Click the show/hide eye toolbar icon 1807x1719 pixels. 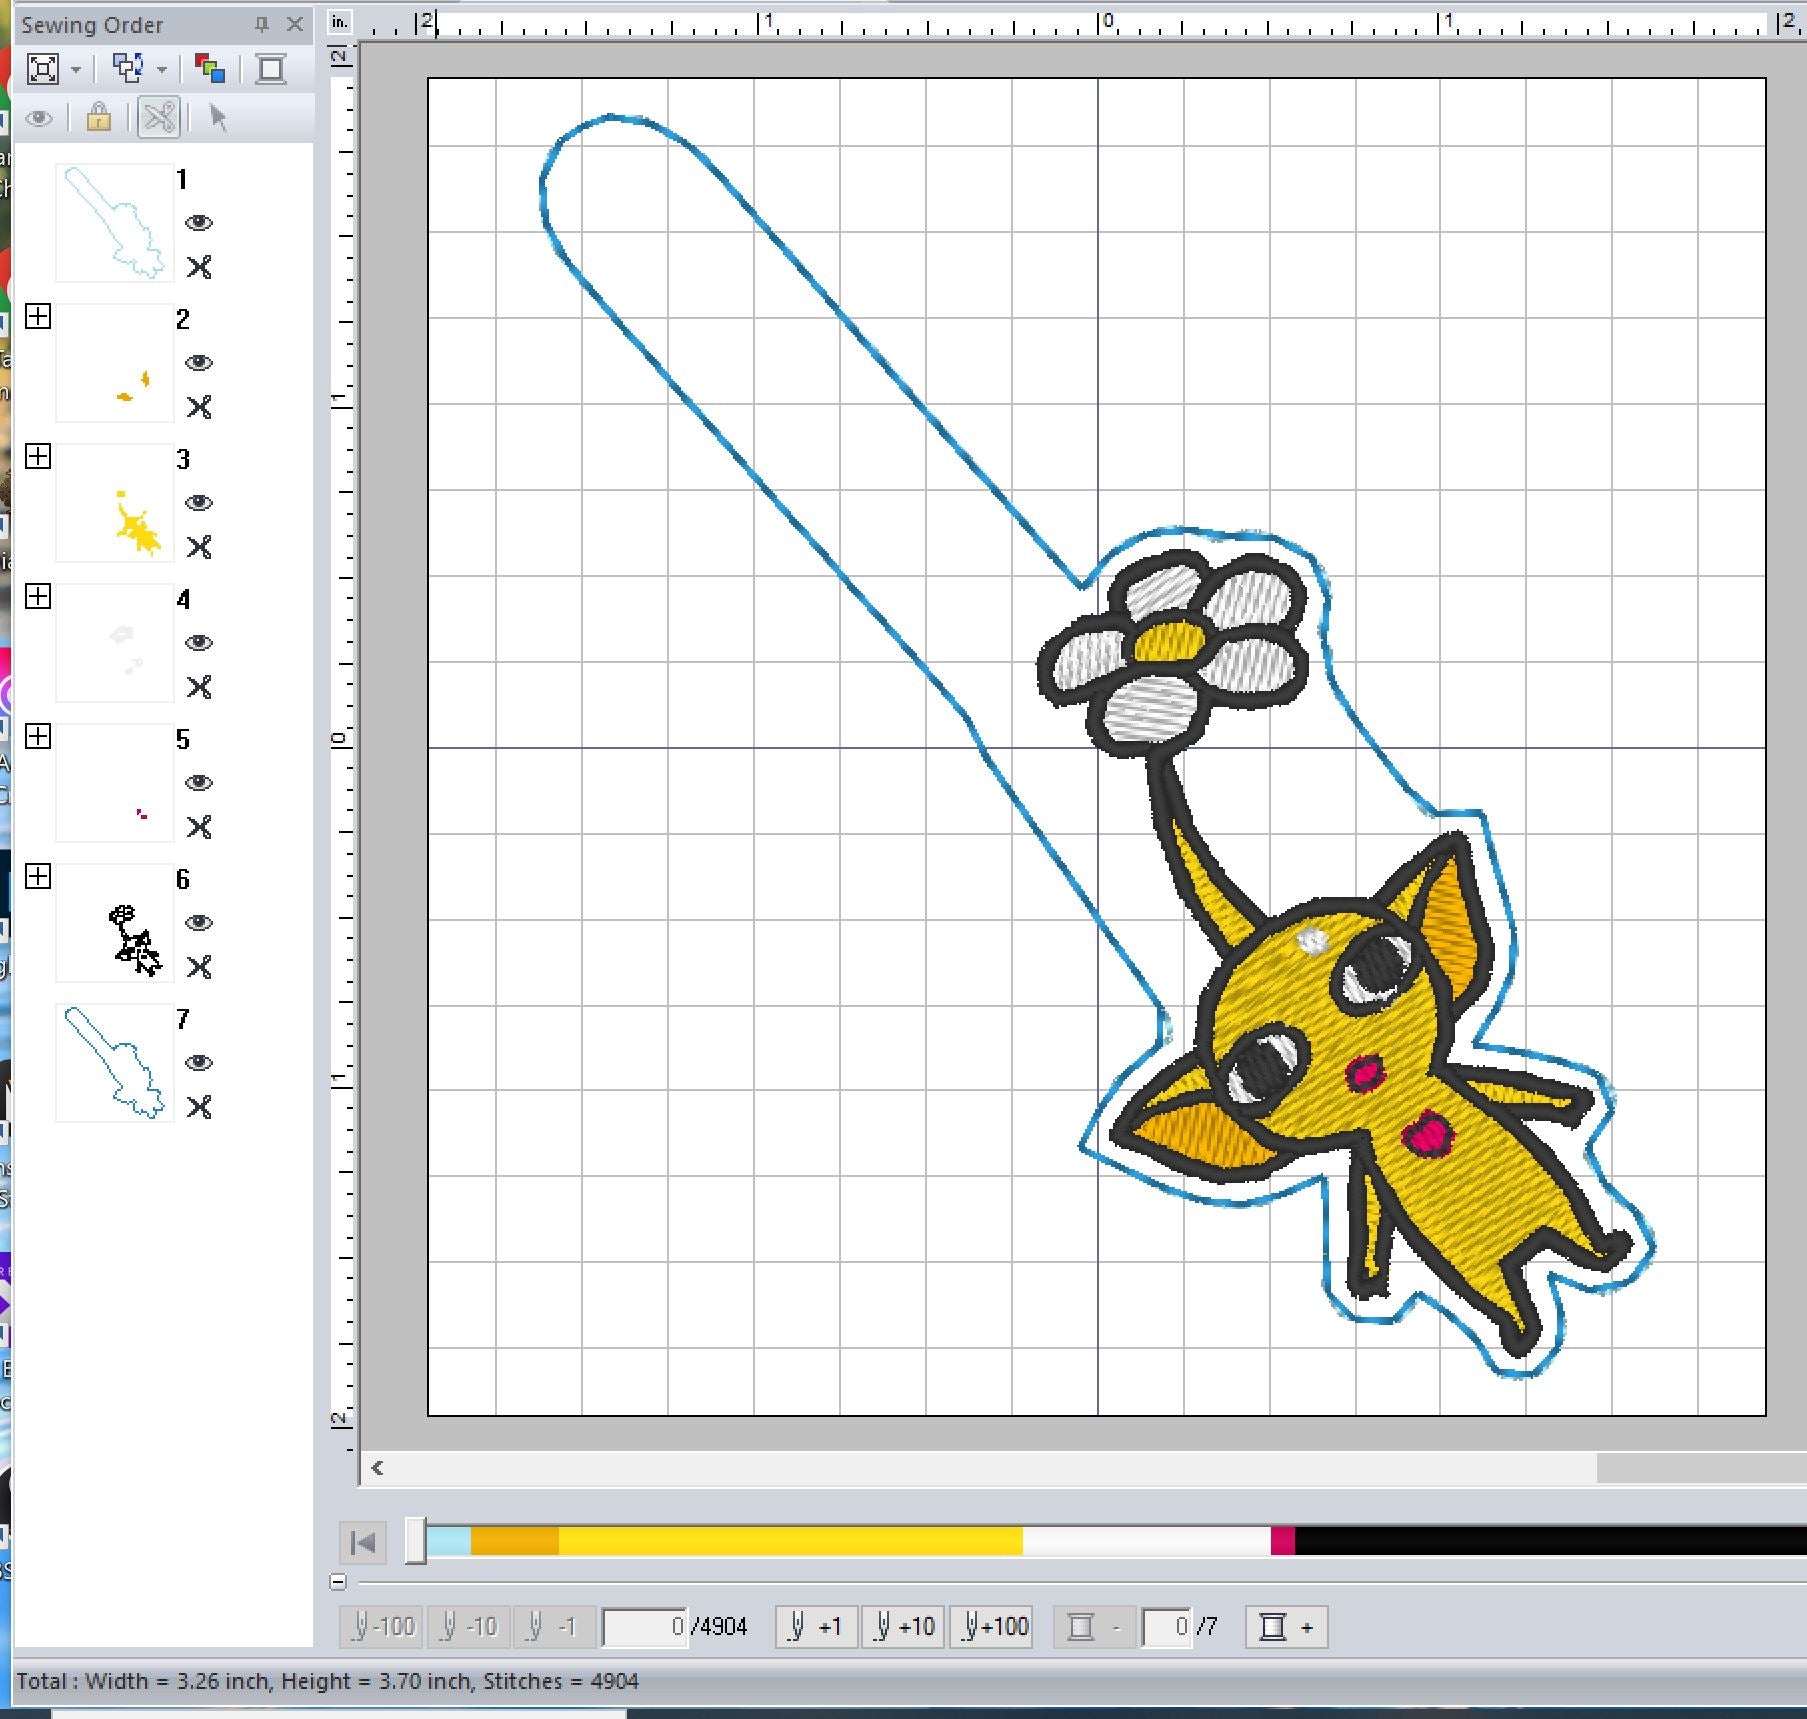39,119
